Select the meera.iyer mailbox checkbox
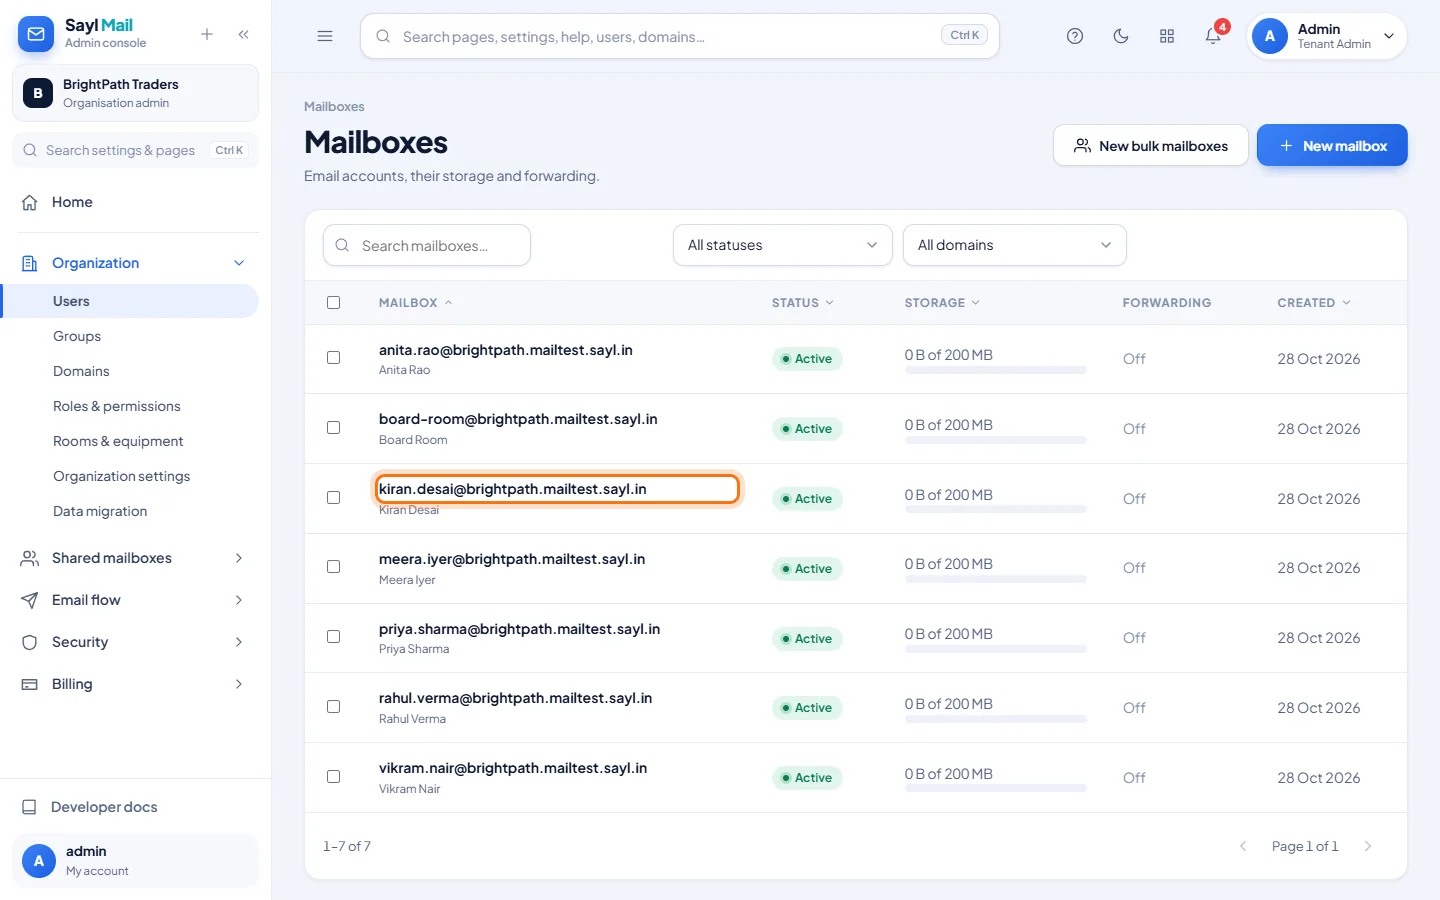Image resolution: width=1440 pixels, height=900 pixels. click(334, 567)
